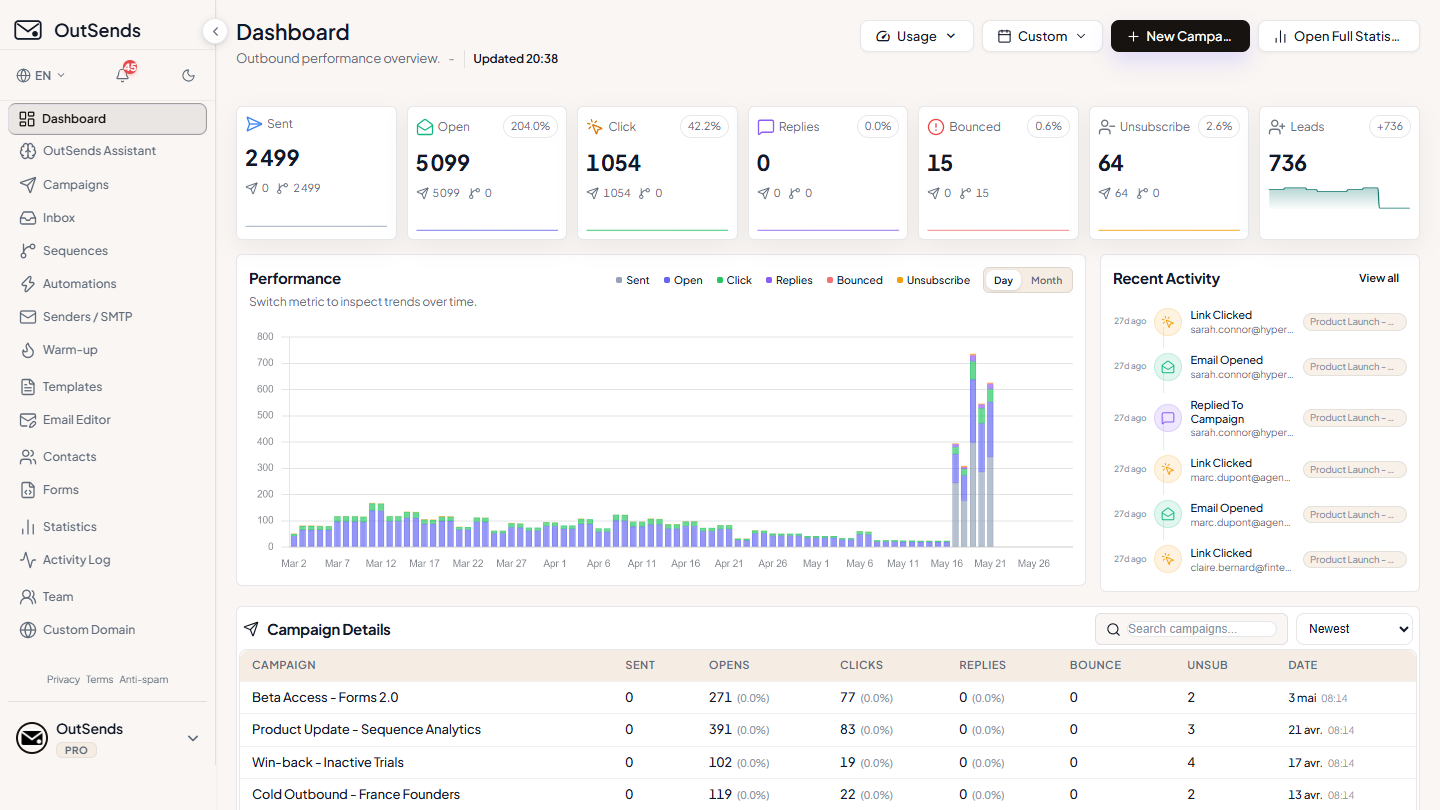Open the notifications bell icon
Screen dimensions: 1440x810
(123, 75)
